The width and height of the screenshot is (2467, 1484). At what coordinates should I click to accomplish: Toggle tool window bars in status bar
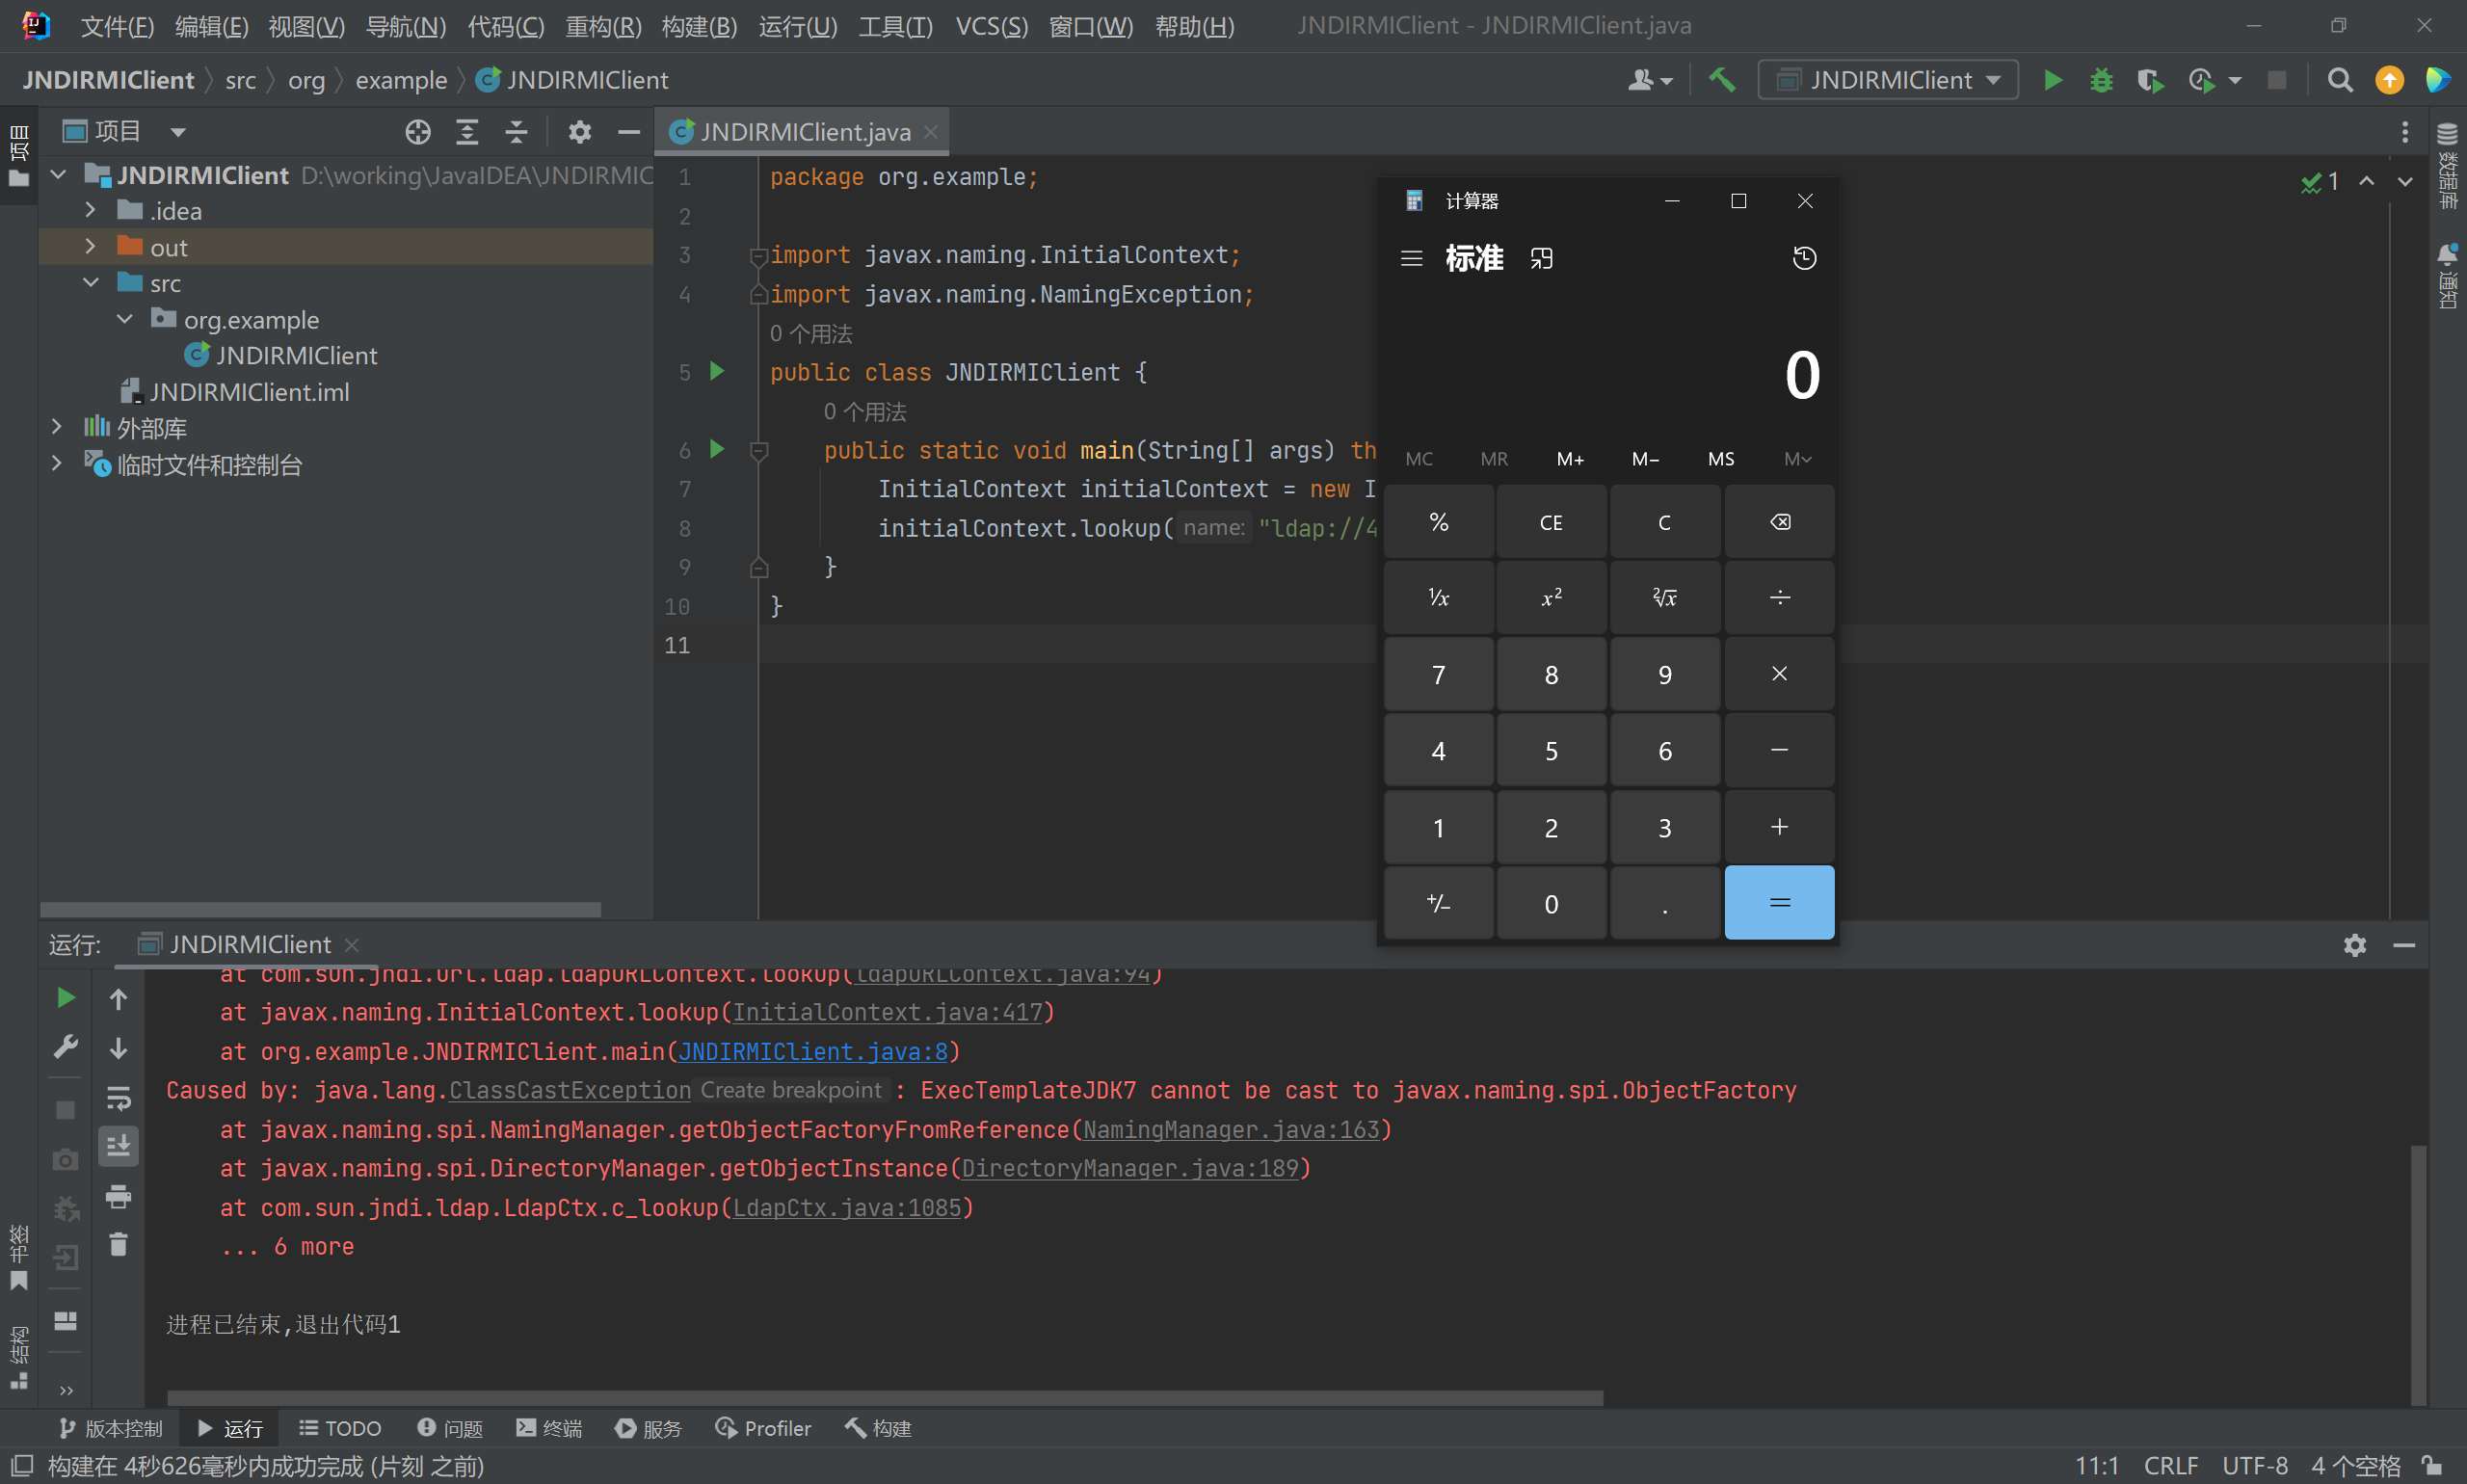pyautogui.click(x=21, y=1466)
